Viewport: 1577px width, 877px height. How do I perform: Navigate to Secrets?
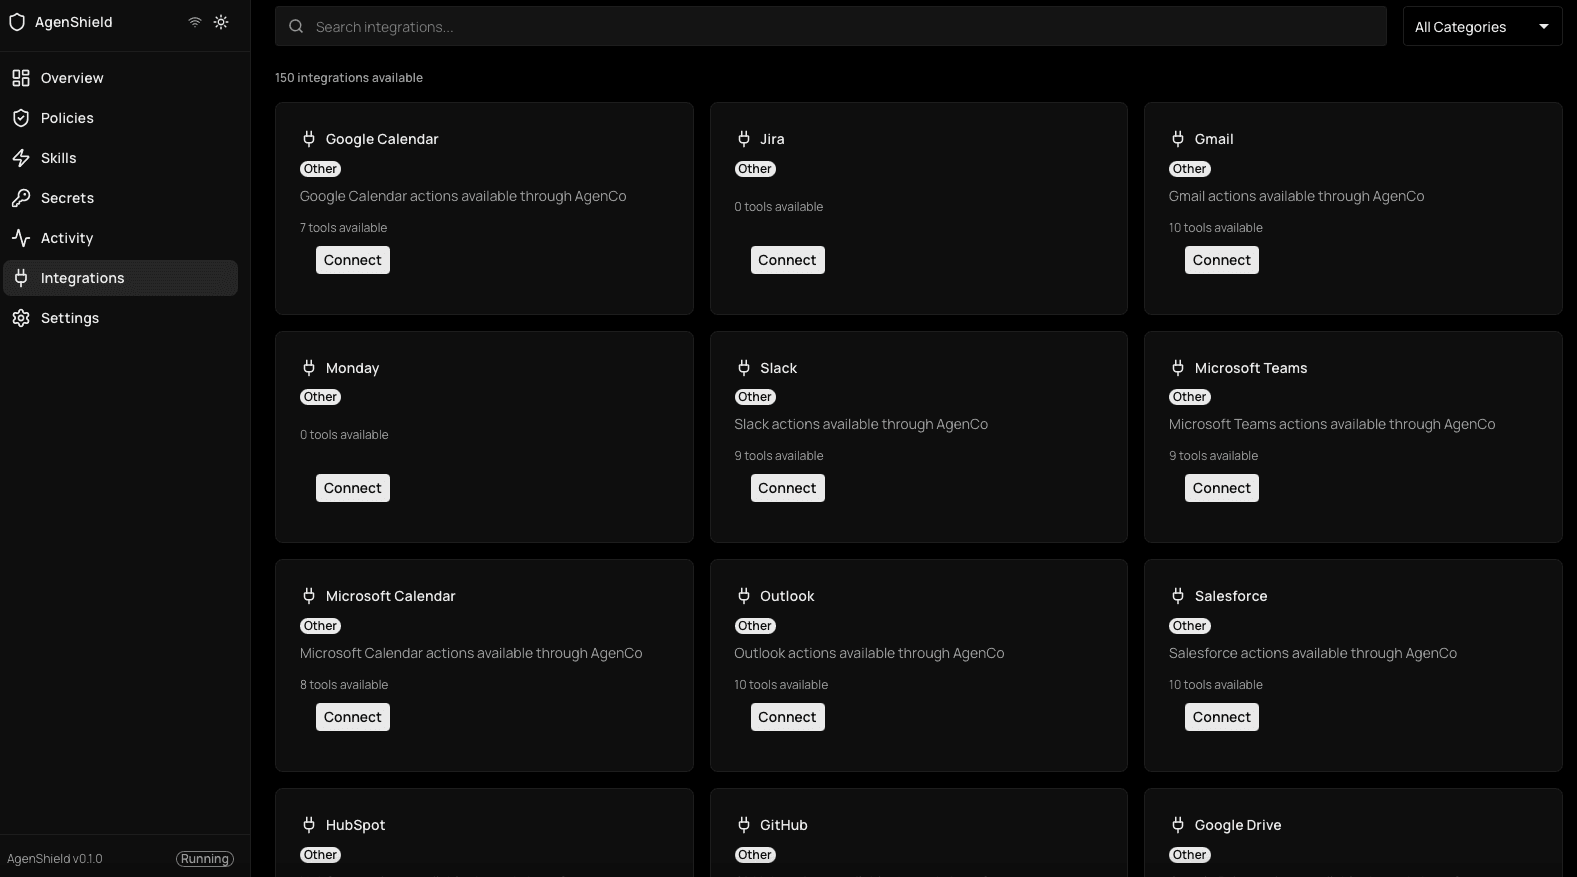pos(120,198)
